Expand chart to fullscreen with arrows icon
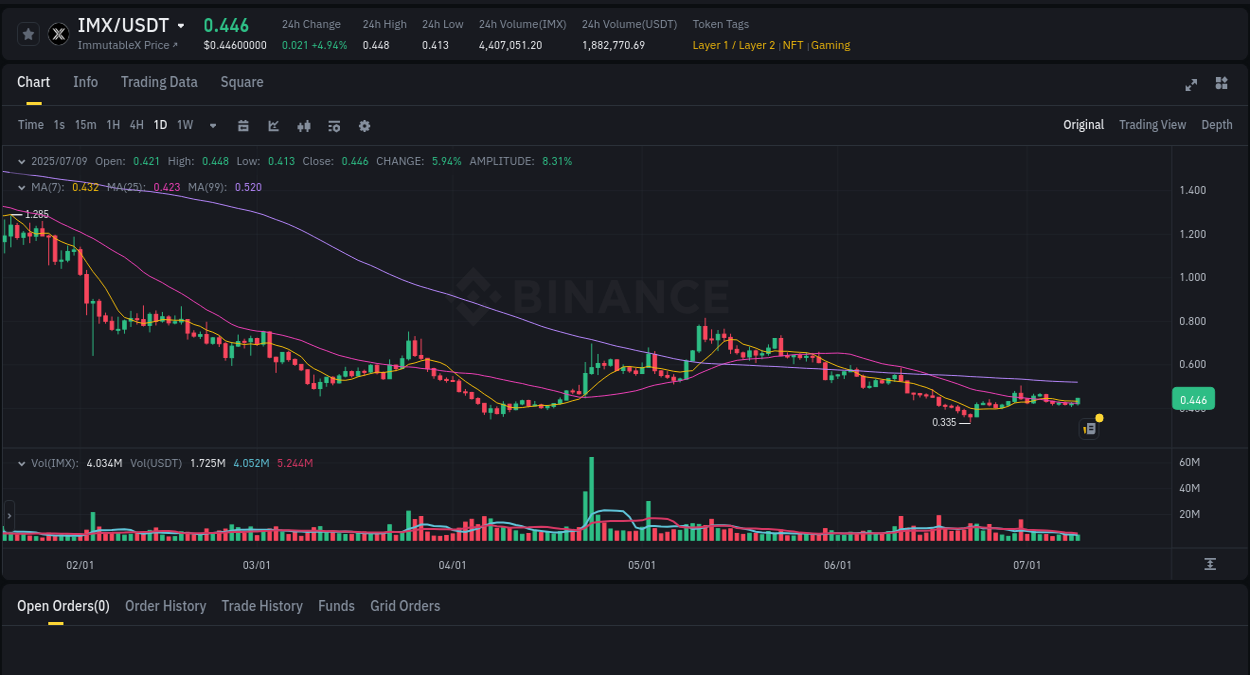Image resolution: width=1250 pixels, height=675 pixels. (x=1190, y=85)
